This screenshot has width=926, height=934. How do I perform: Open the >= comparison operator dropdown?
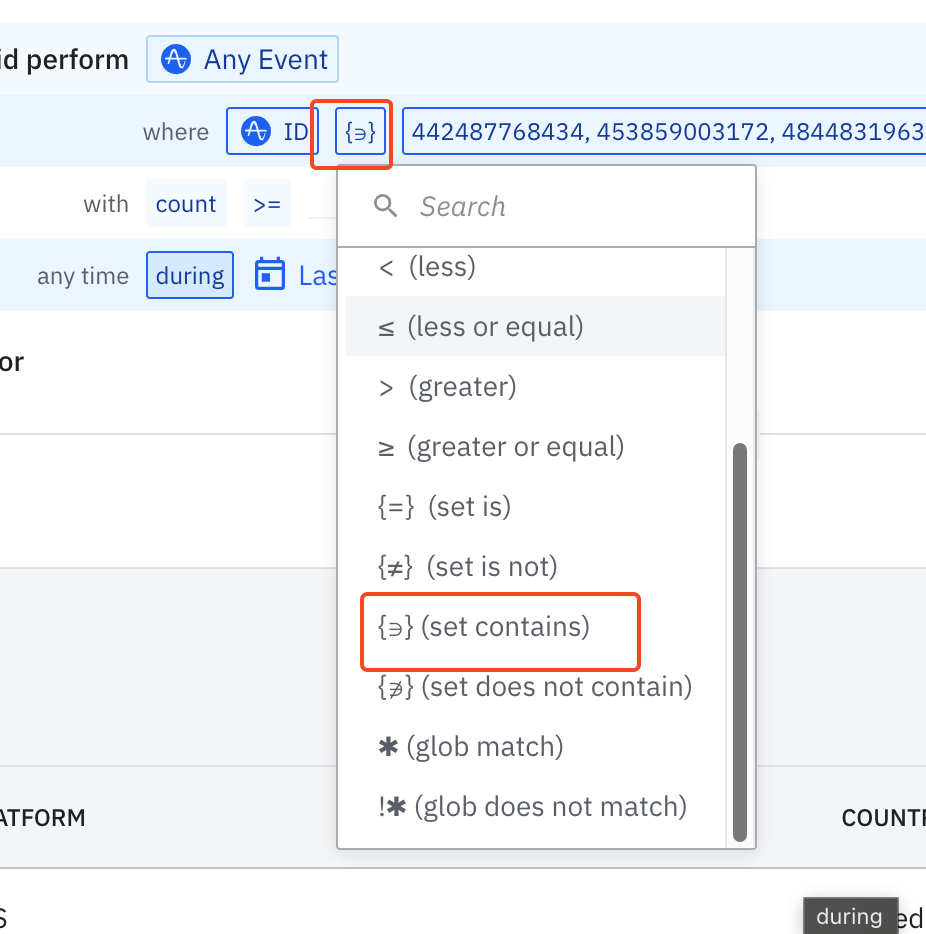pyautogui.click(x=267, y=204)
